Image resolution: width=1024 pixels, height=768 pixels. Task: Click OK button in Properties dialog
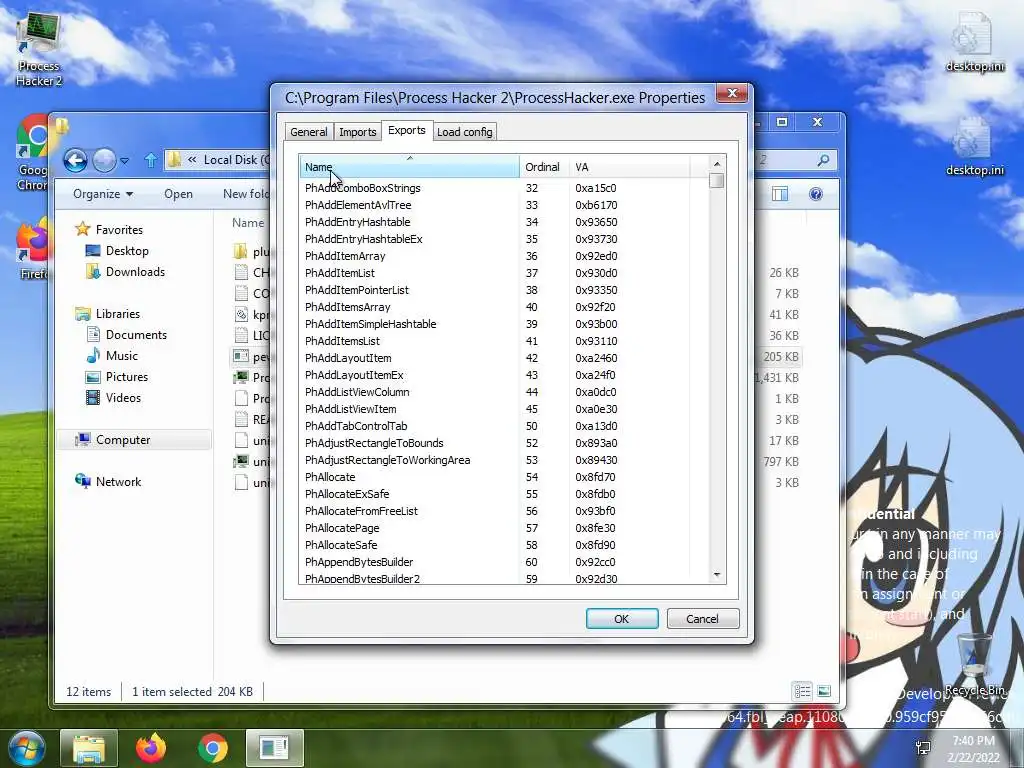[x=622, y=618]
